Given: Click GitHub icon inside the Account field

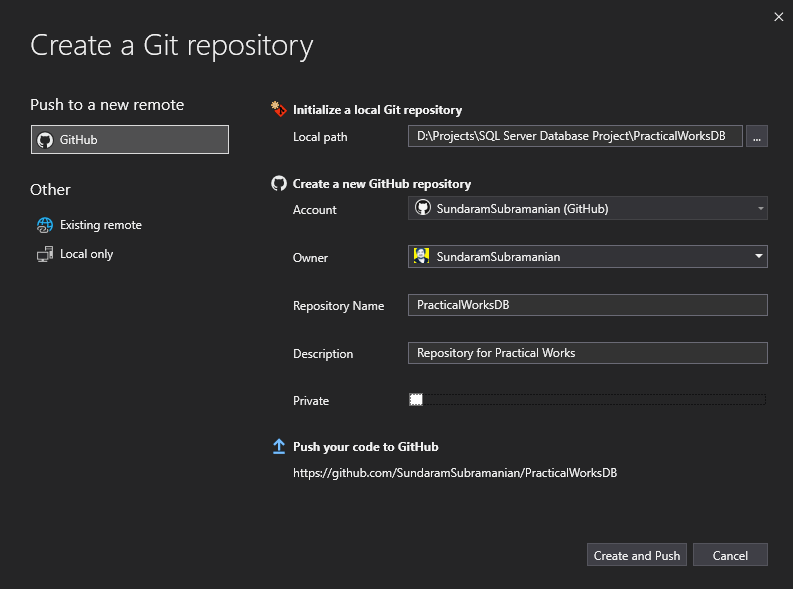Looking at the screenshot, I should click(422, 209).
